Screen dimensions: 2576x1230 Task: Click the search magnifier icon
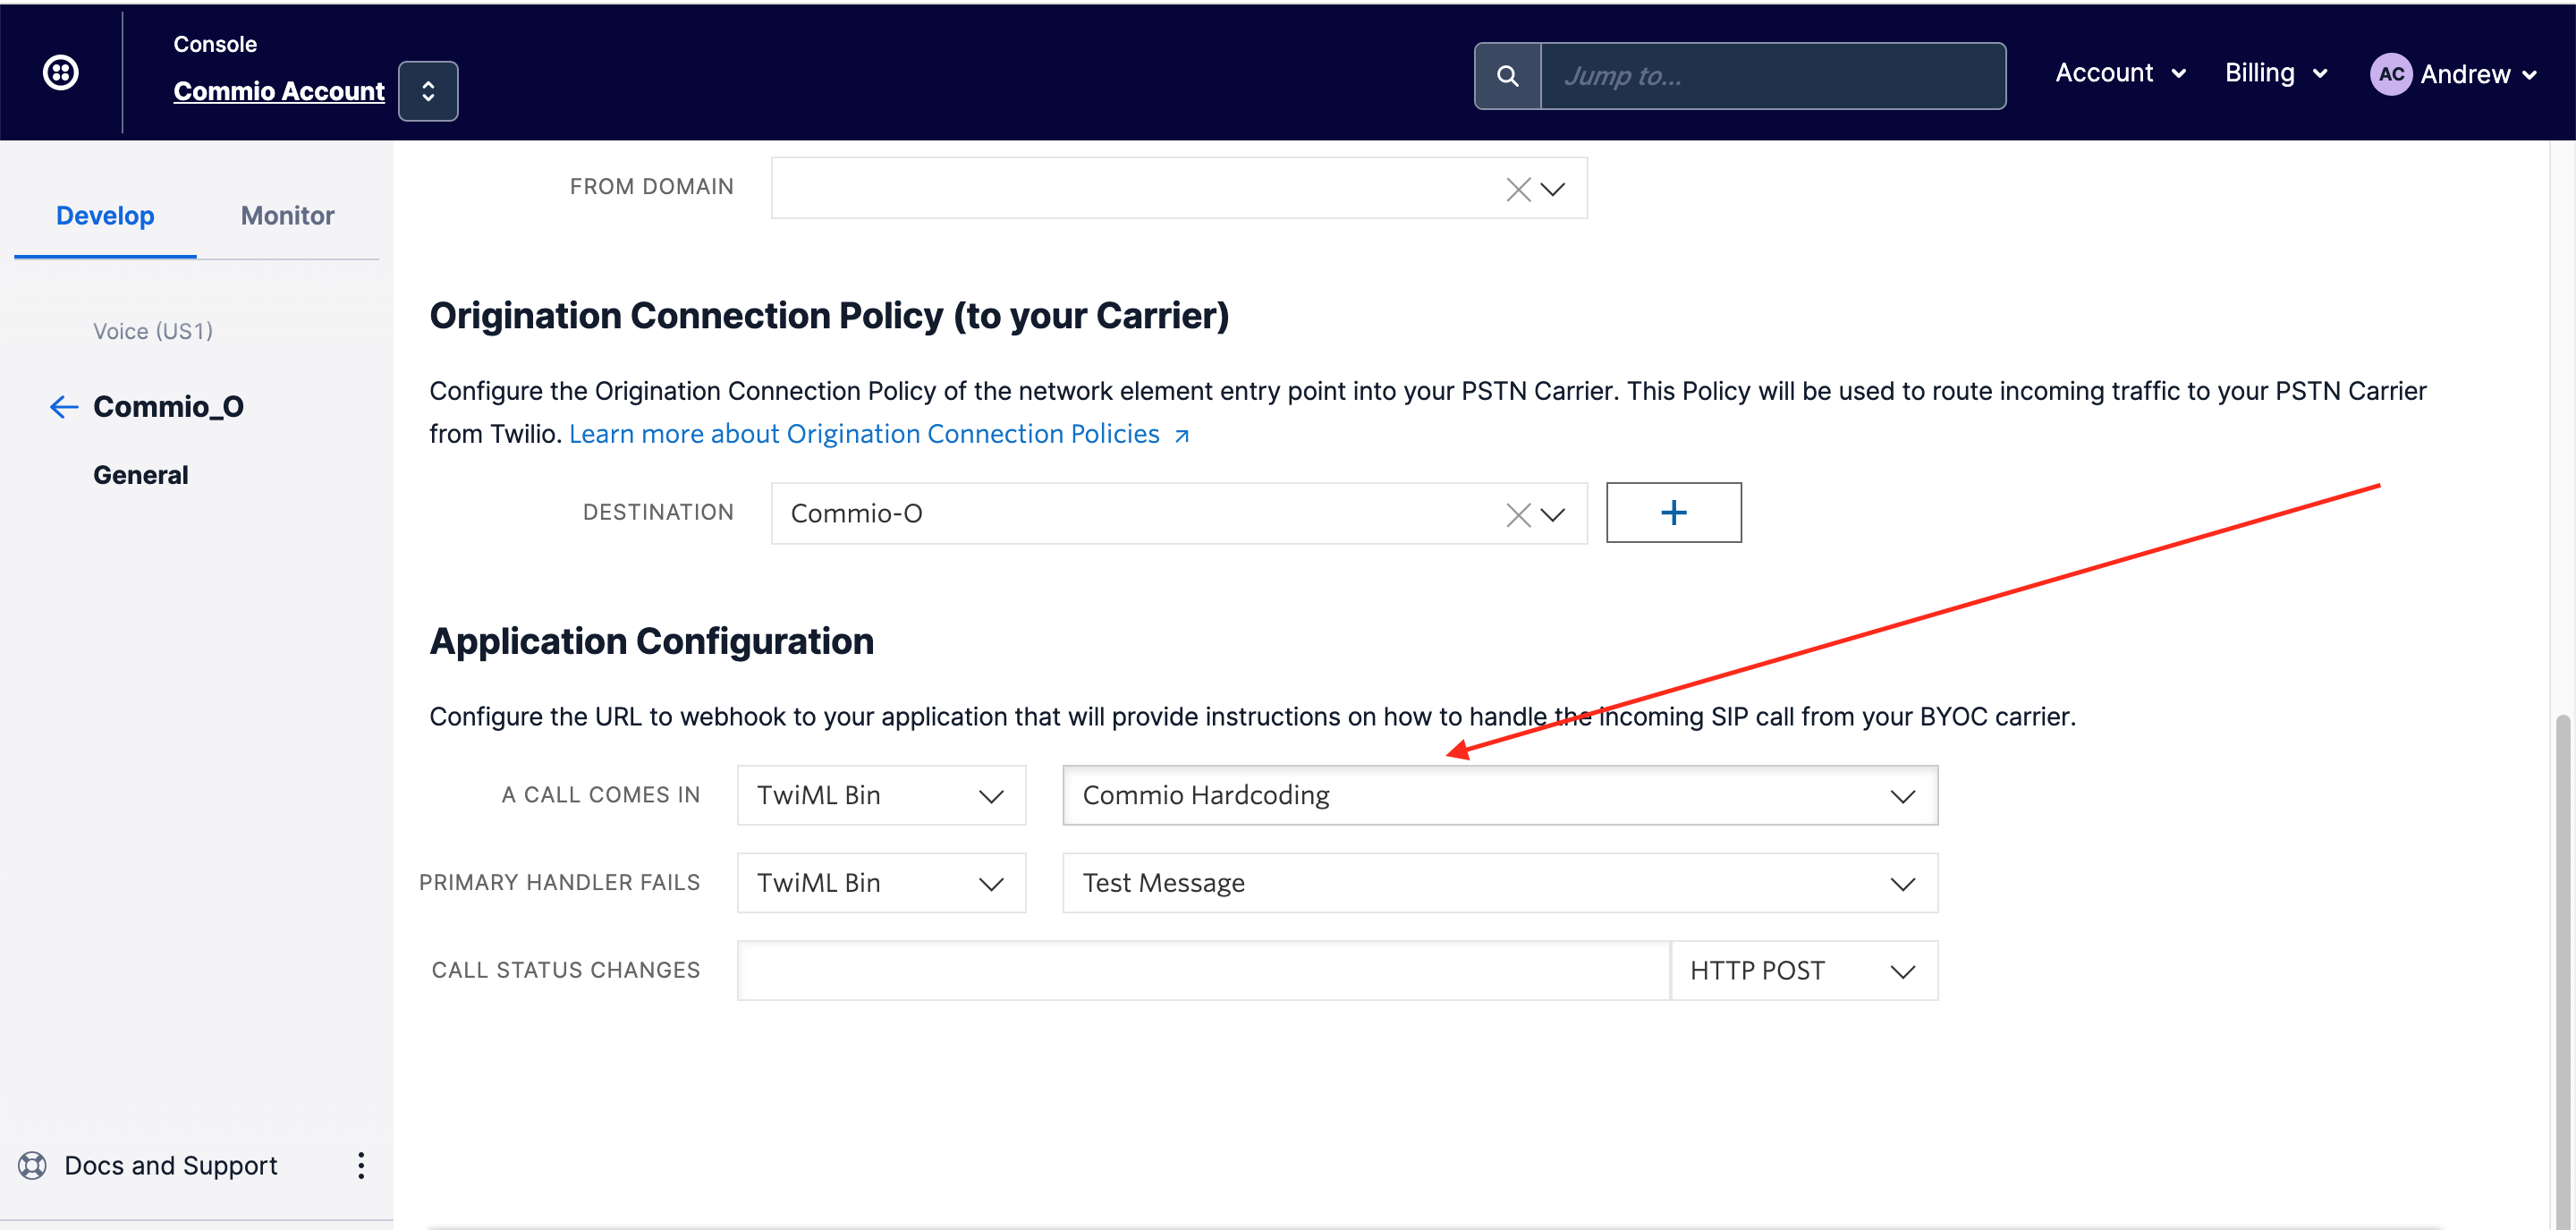tap(1507, 76)
